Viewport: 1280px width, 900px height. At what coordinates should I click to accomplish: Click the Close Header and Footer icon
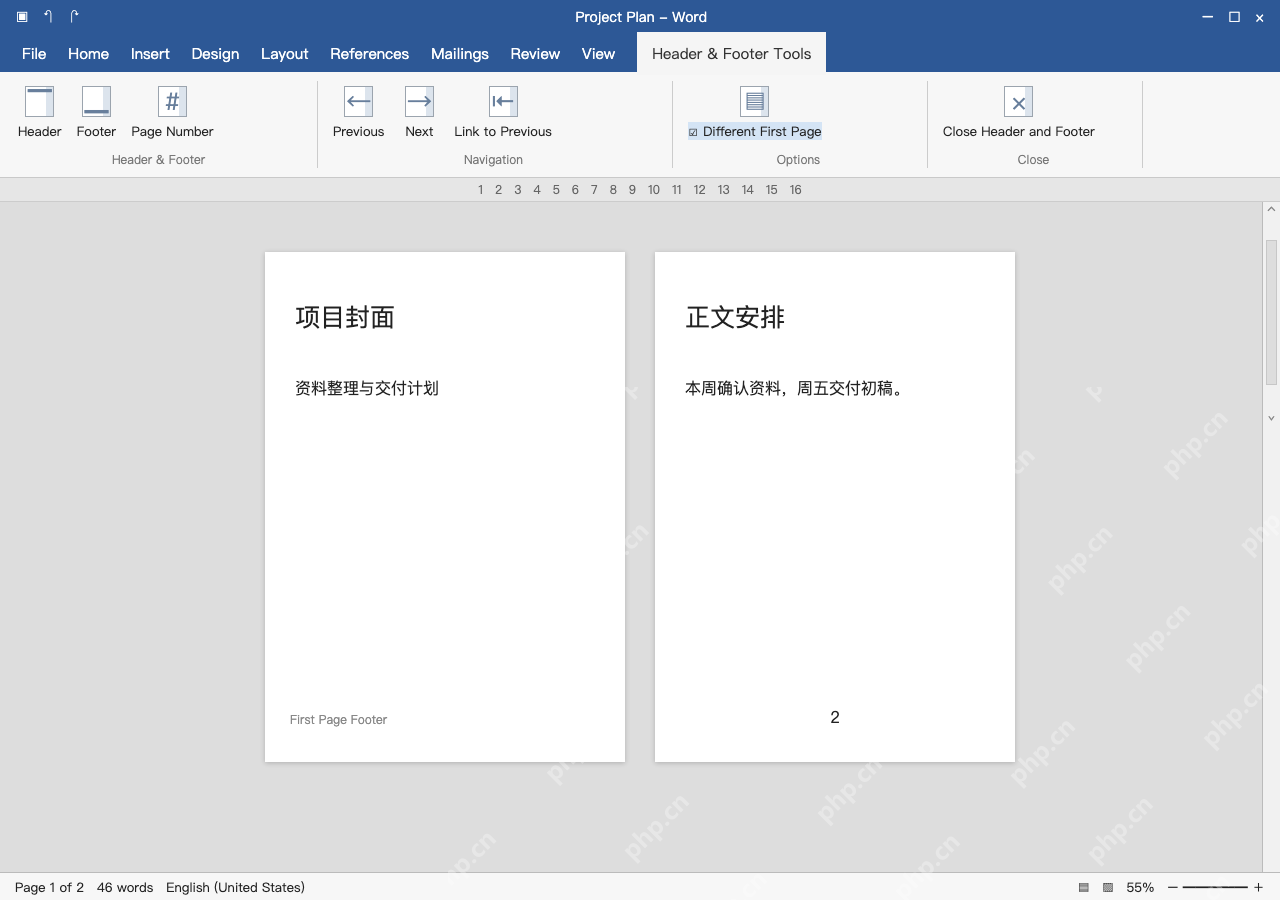tap(1018, 101)
